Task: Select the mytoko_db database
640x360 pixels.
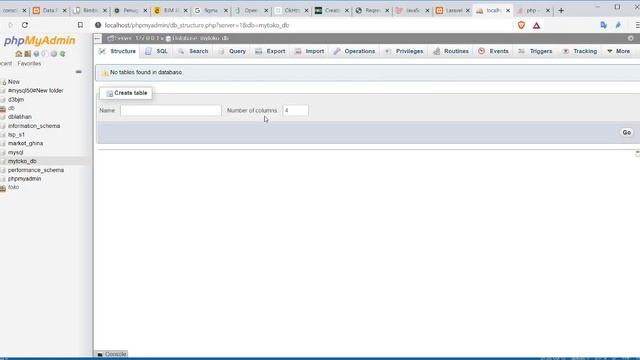Action: click(22, 161)
